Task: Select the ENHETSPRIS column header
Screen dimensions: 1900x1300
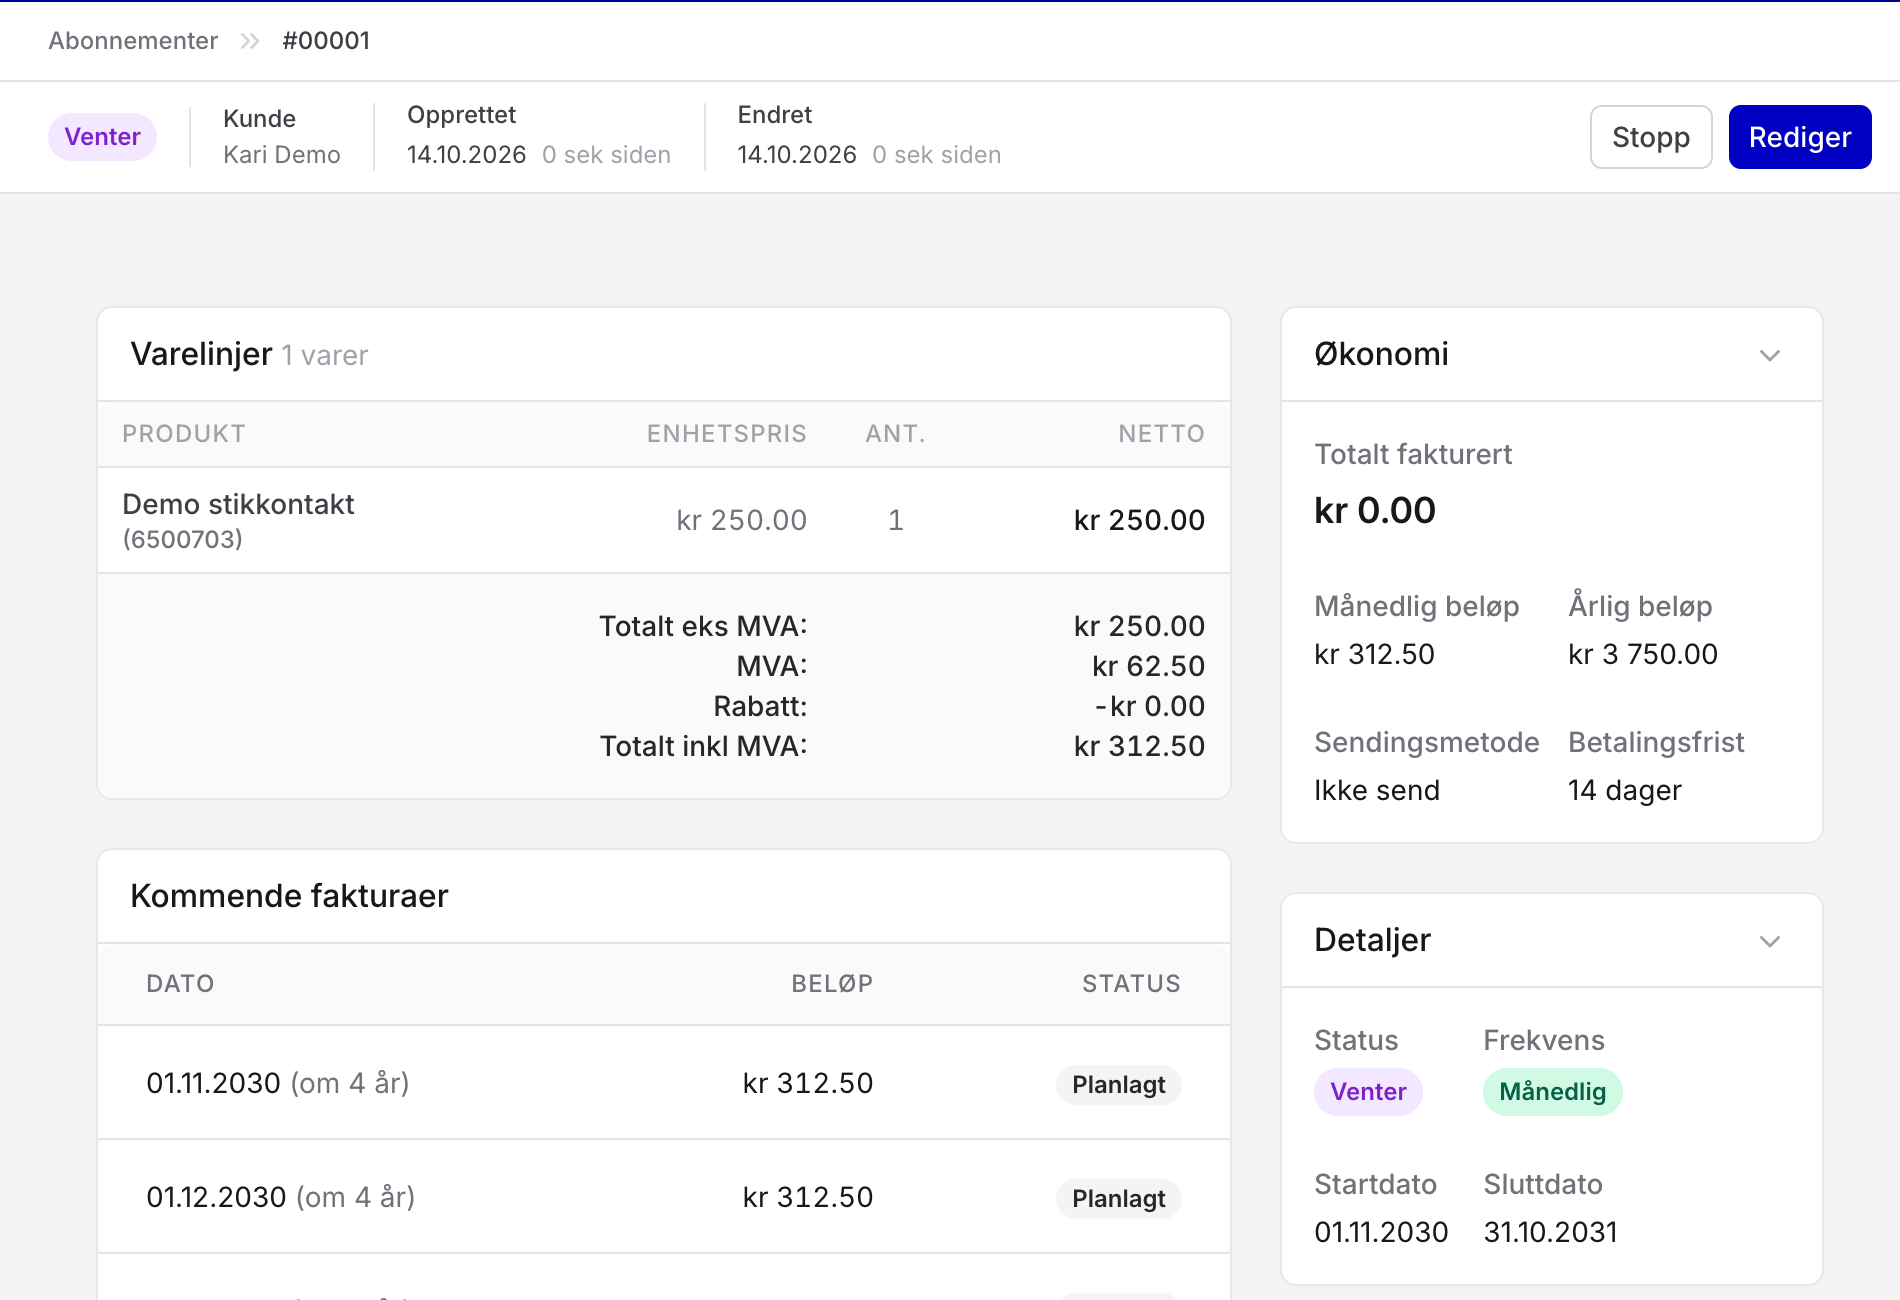Action: (x=726, y=434)
